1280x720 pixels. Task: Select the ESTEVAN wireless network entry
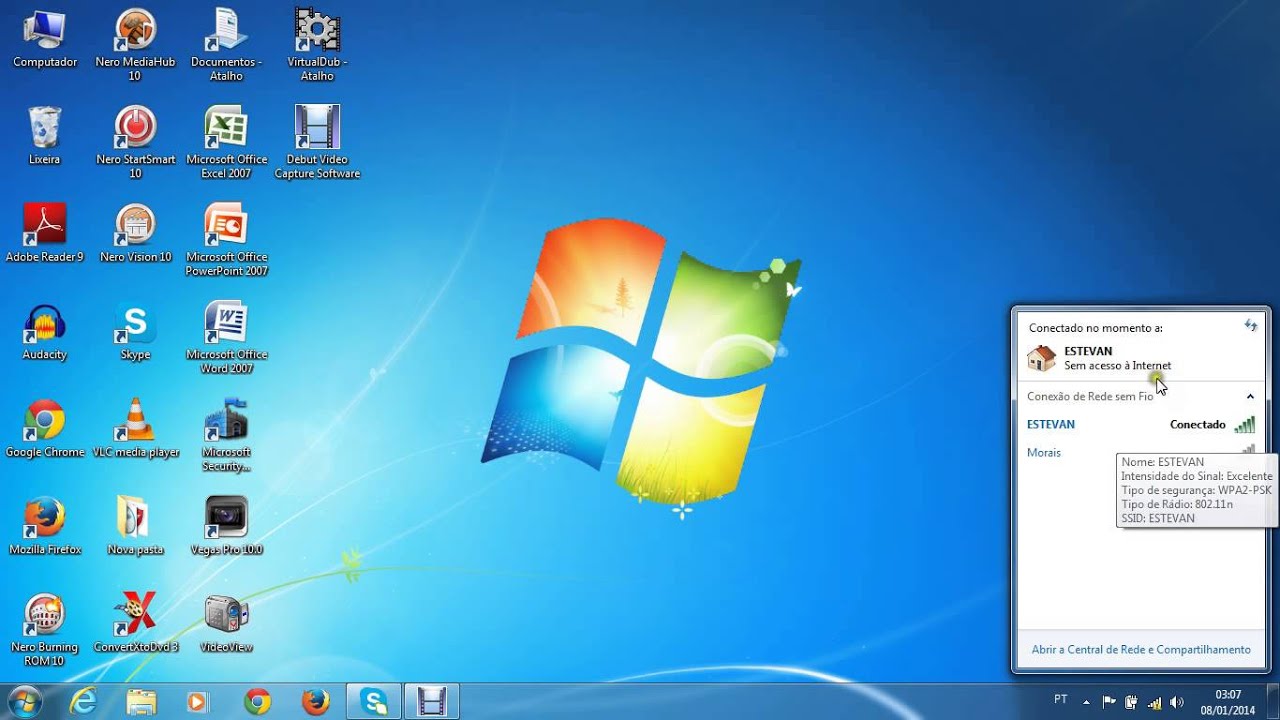pos(1141,425)
